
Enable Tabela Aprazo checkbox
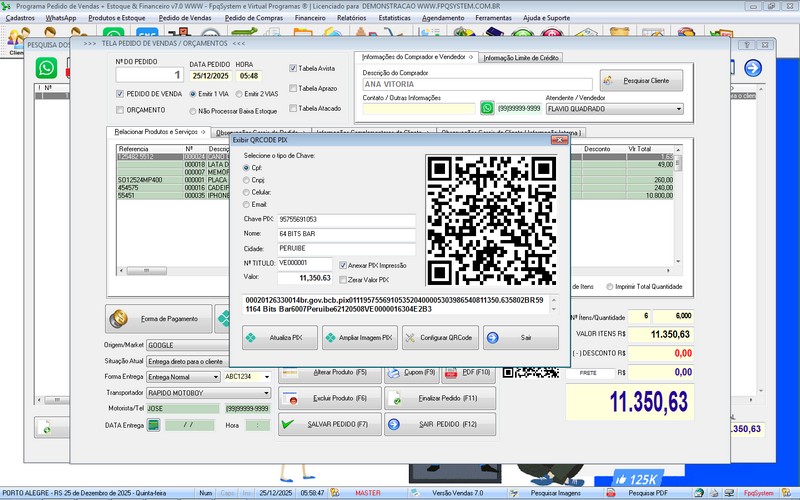pos(293,88)
